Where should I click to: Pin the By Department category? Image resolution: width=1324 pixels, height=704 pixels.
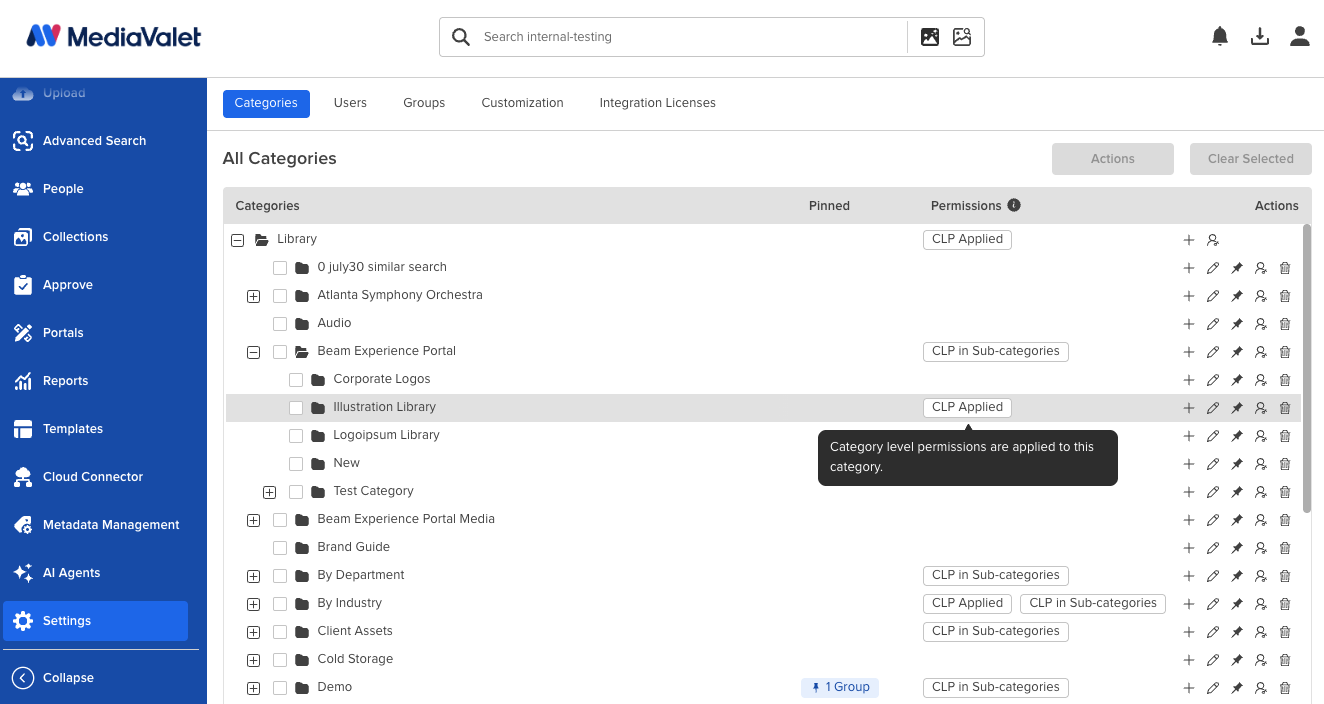click(x=1237, y=576)
